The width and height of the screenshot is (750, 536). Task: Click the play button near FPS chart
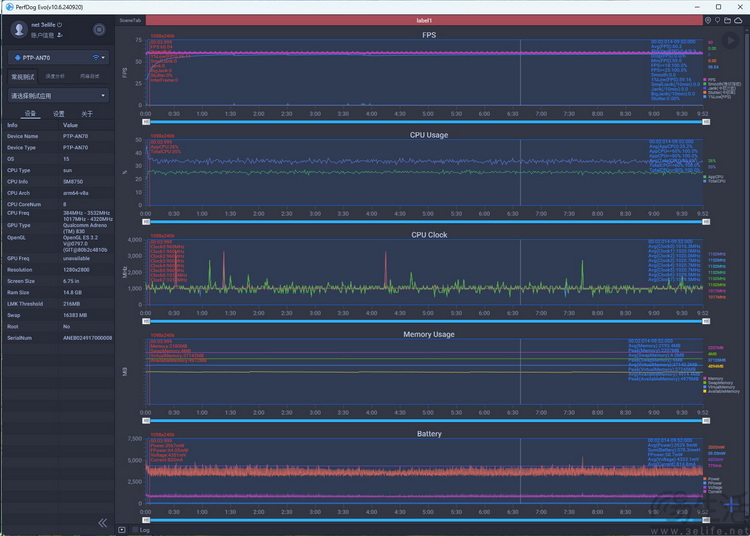click(730, 41)
